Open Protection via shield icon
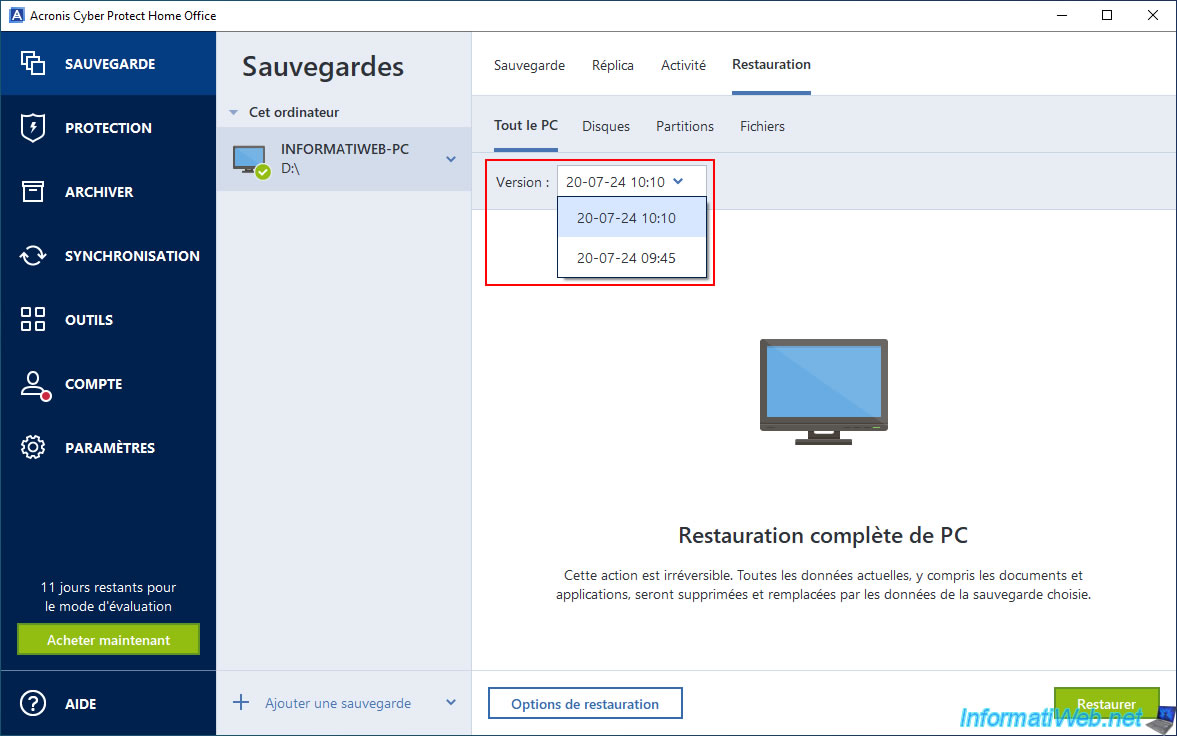1177x736 pixels. (33, 128)
